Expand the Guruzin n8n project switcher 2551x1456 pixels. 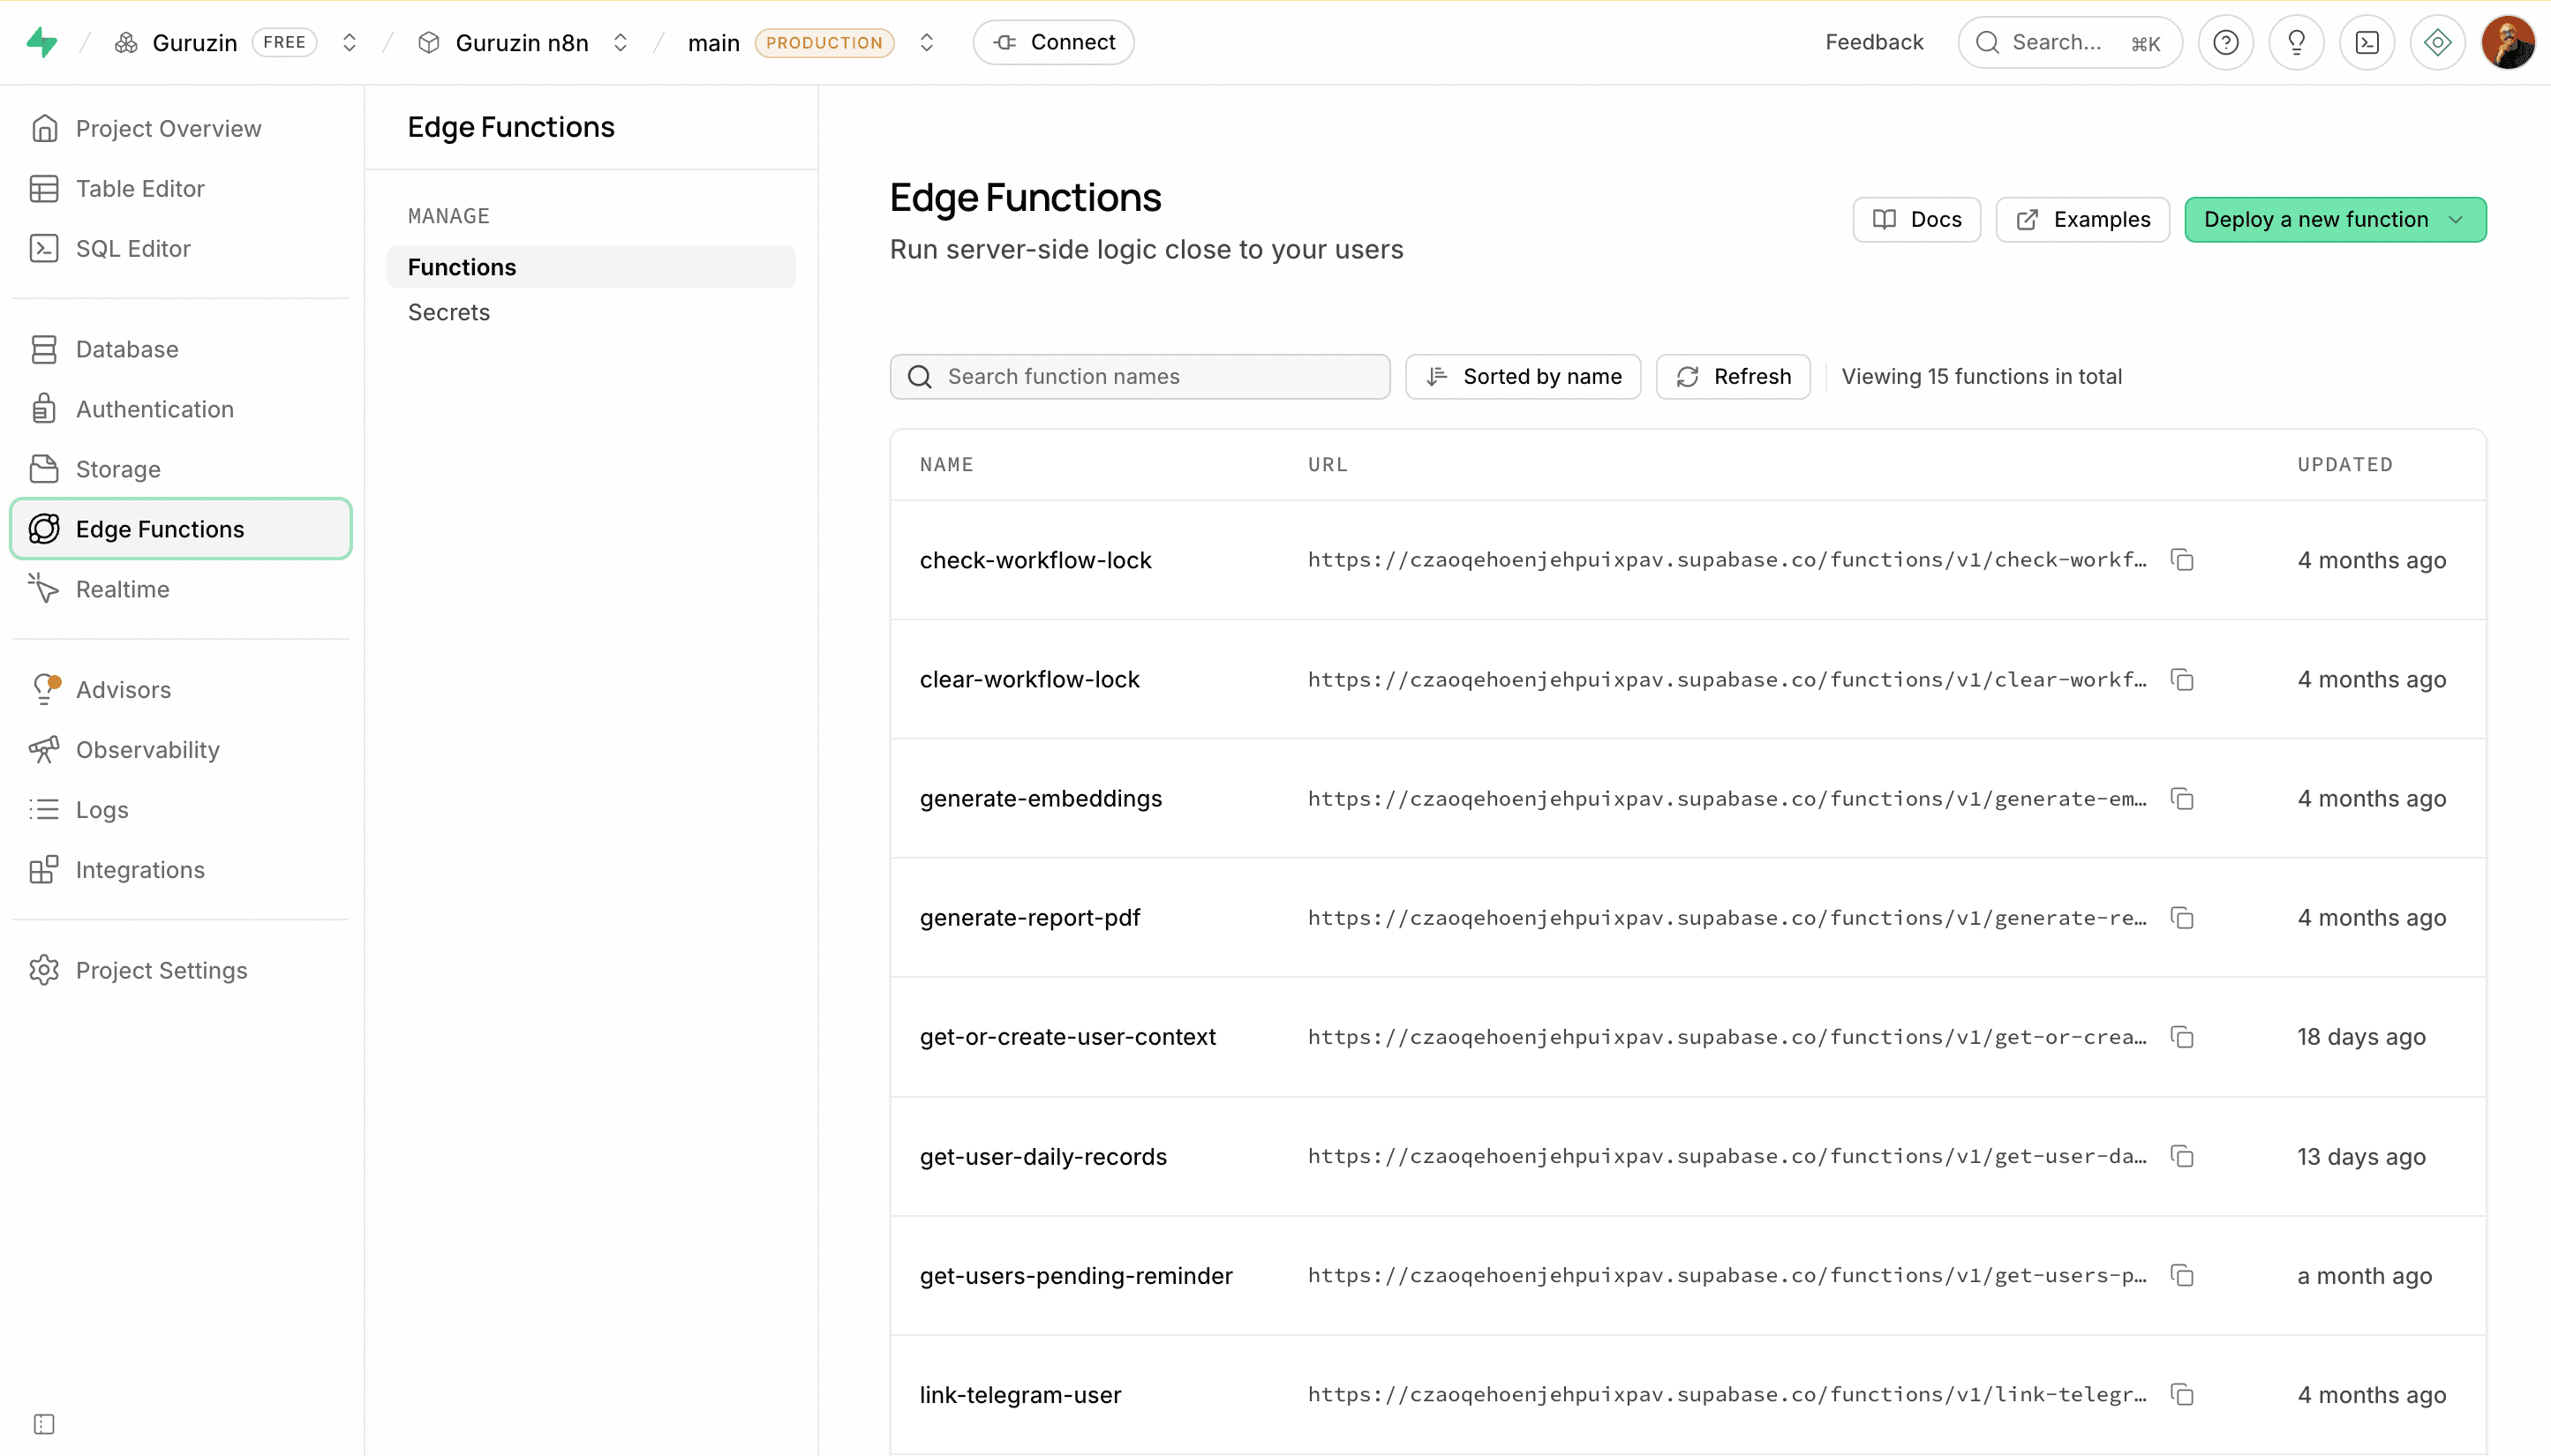coord(620,42)
